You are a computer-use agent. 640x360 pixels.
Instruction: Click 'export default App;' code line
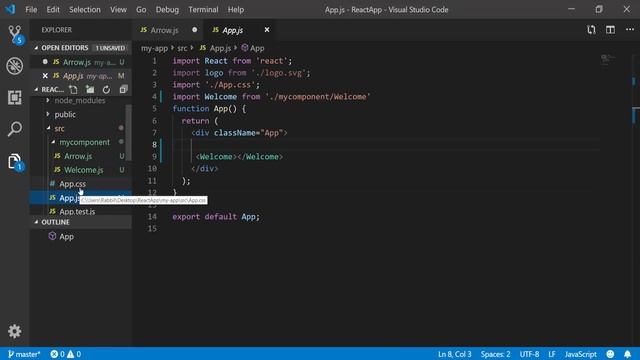click(216, 216)
